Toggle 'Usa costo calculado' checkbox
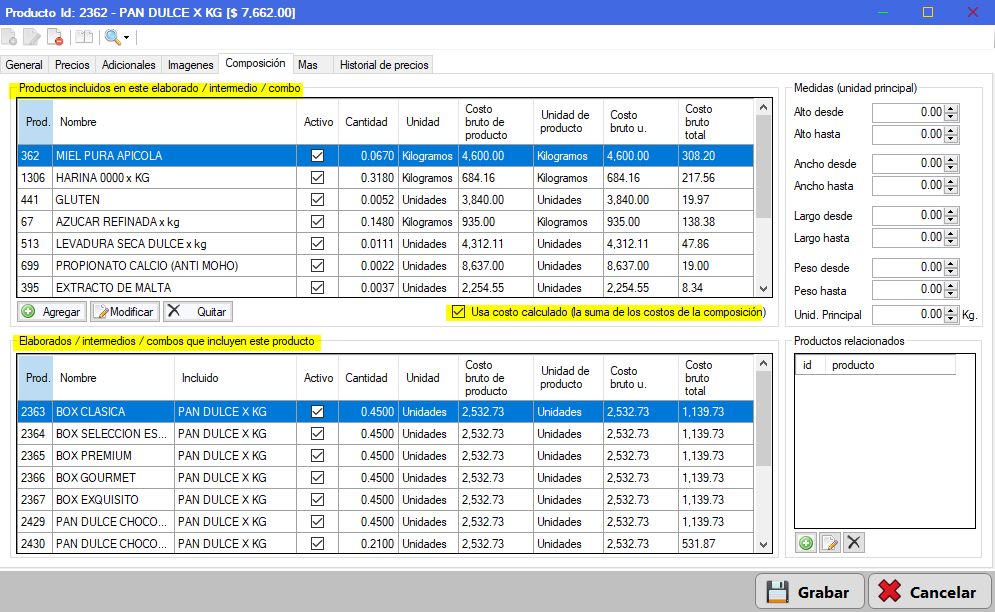Viewport: 995px width, 612px height. [x=458, y=312]
